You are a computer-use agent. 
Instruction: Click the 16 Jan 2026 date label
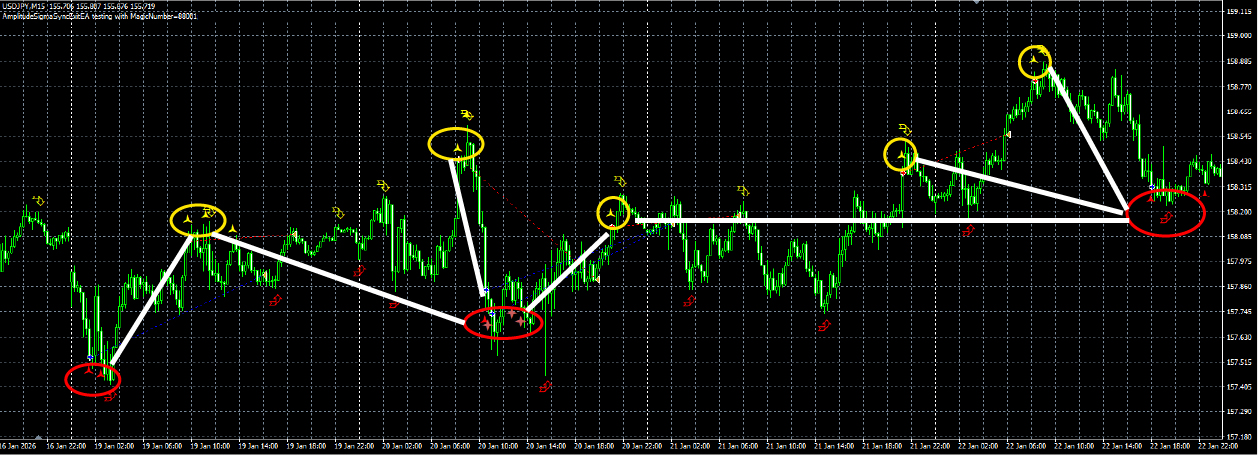[18, 446]
